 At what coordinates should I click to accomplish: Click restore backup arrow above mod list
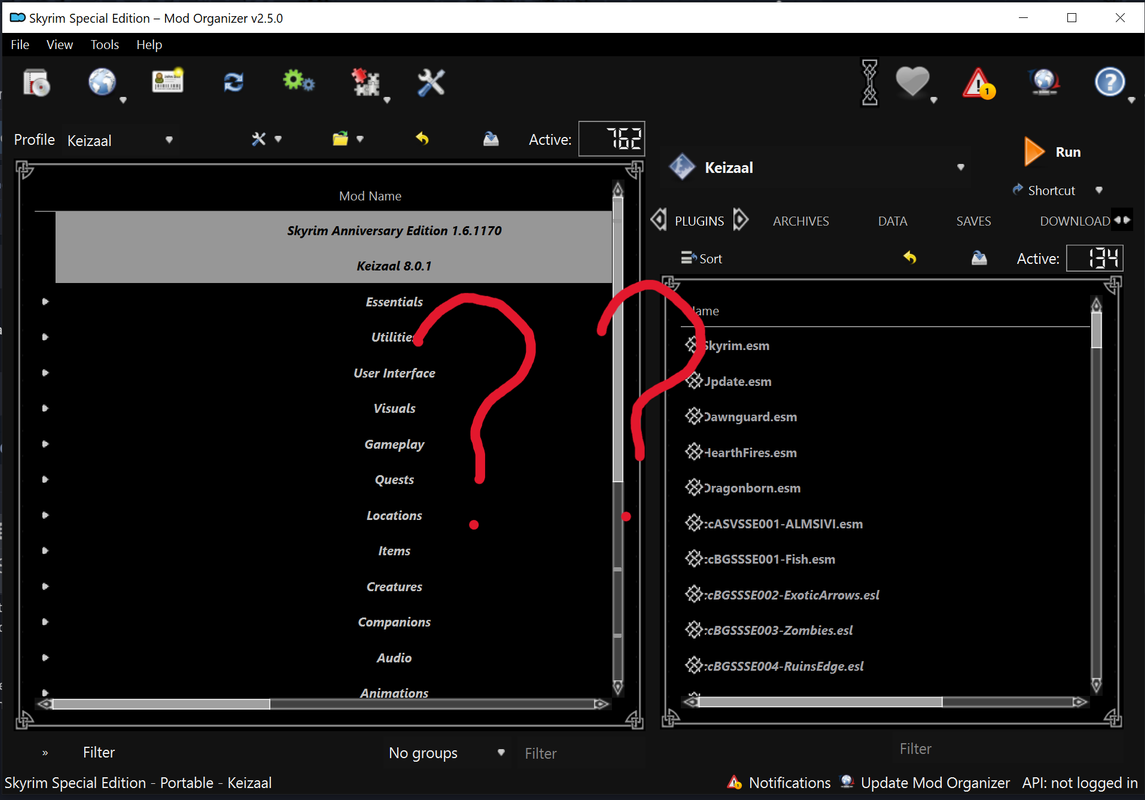[x=422, y=138]
